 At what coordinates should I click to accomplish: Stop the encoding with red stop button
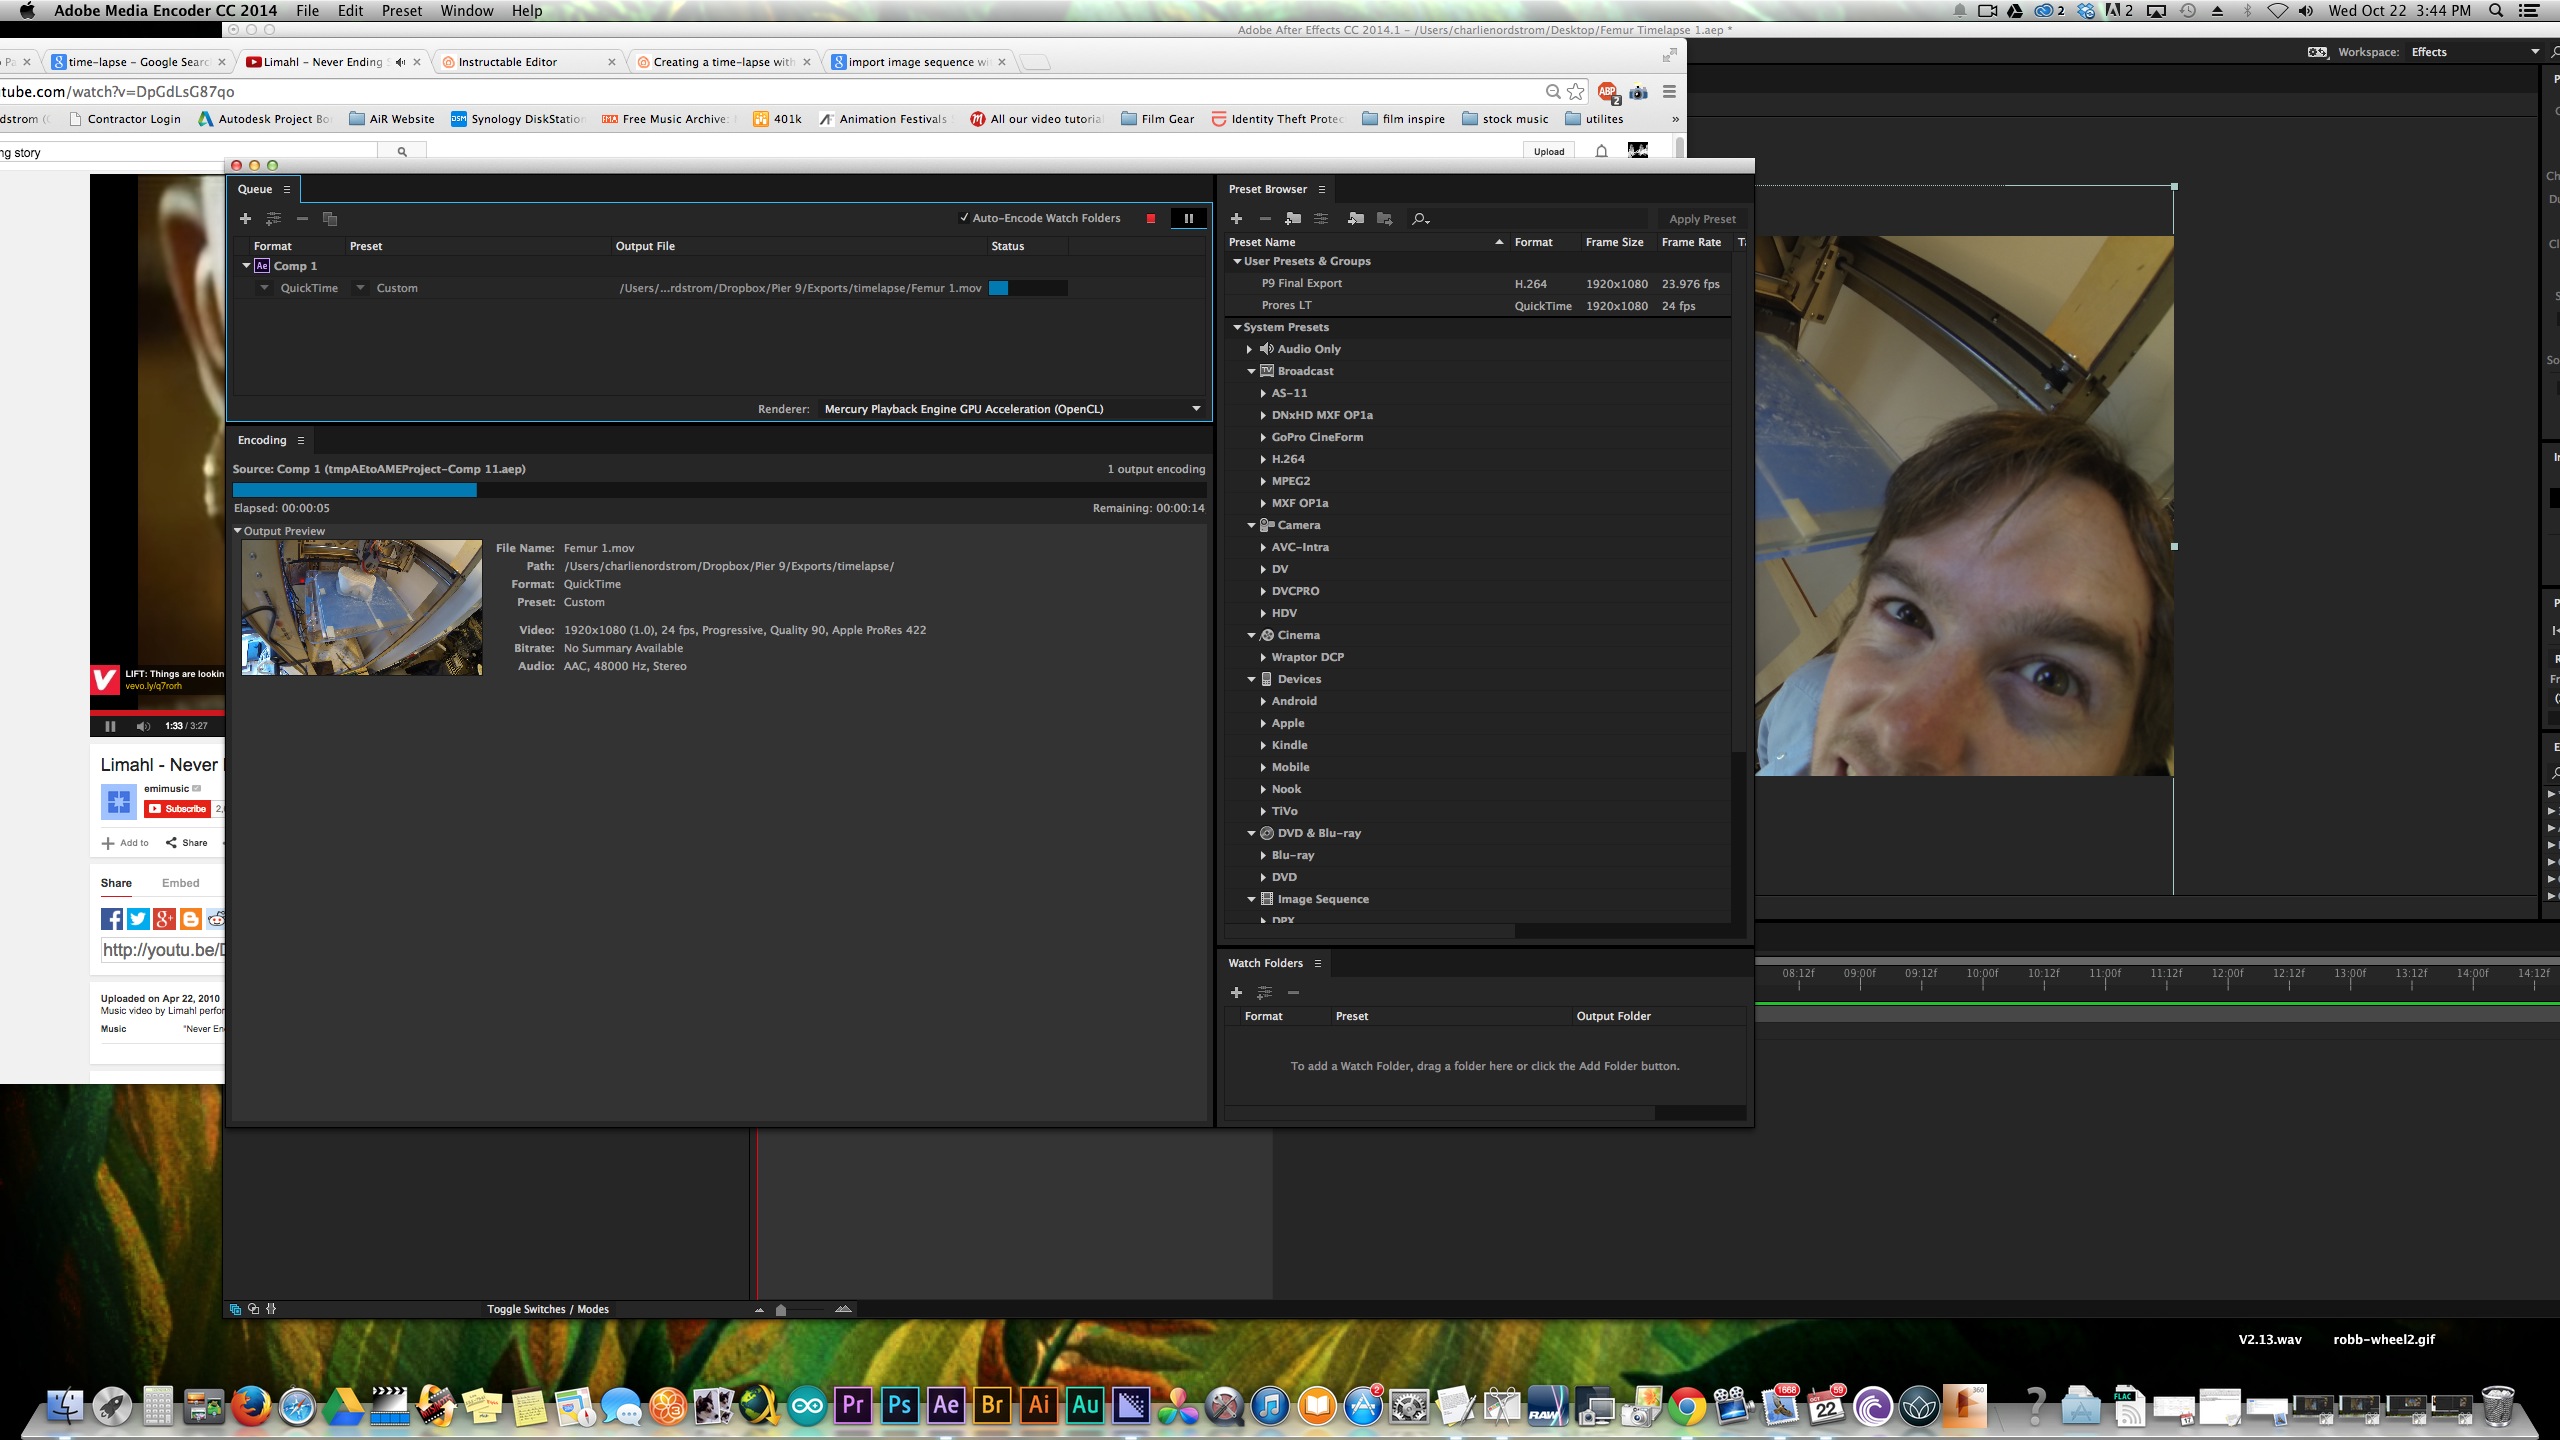[1151, 218]
